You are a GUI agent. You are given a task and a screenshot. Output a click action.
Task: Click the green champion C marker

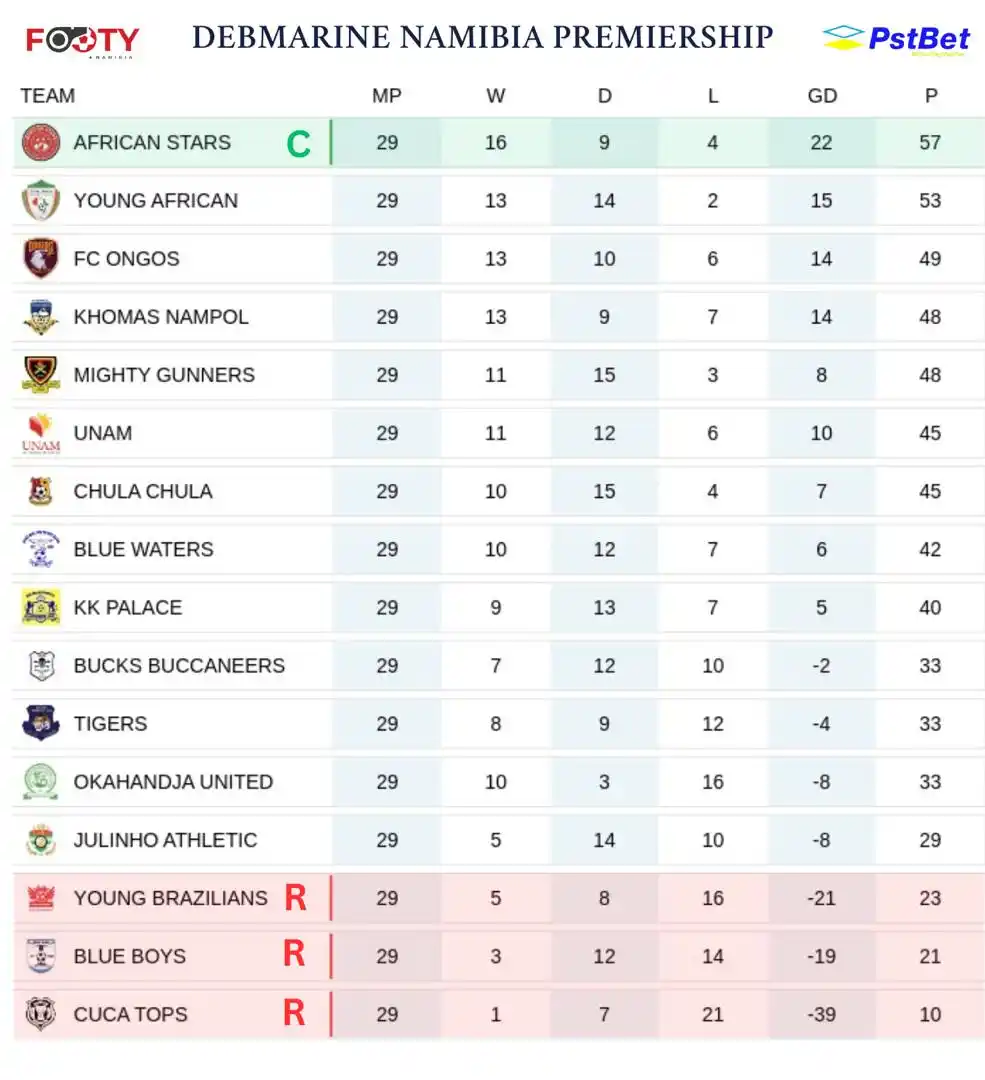click(x=298, y=144)
